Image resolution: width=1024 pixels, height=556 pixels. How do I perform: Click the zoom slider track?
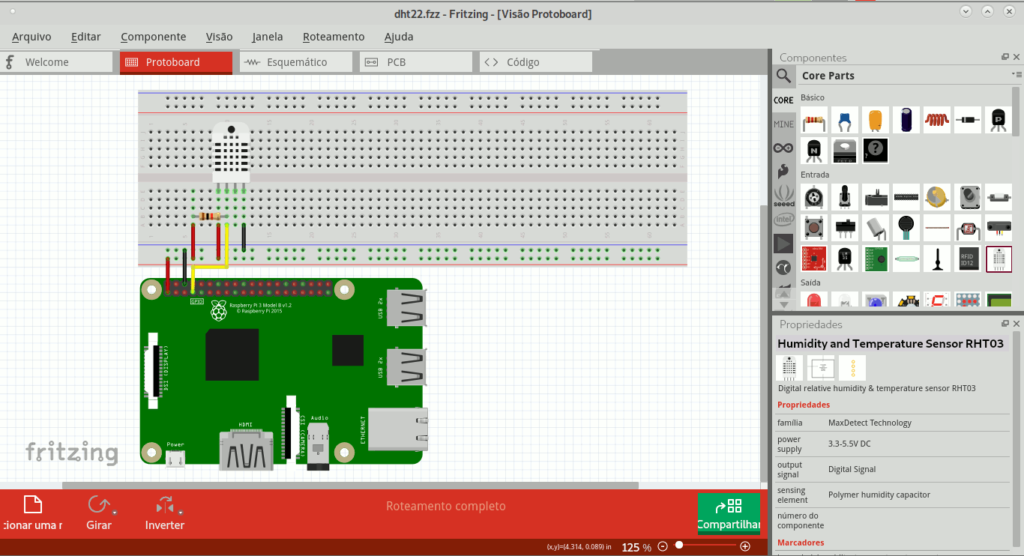710,546
